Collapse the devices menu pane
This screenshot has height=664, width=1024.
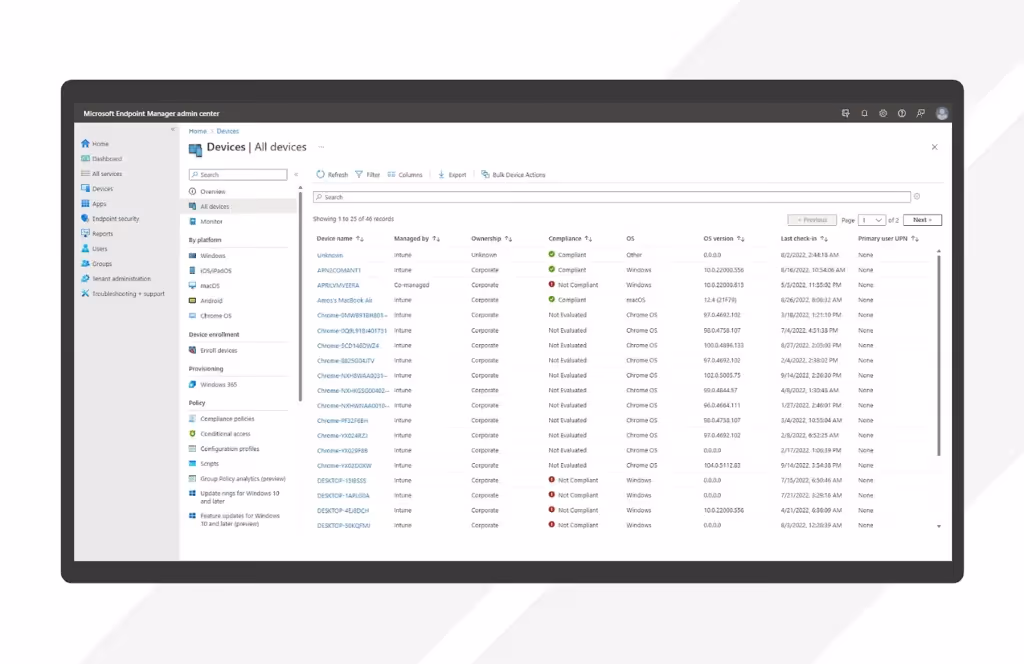tap(296, 174)
